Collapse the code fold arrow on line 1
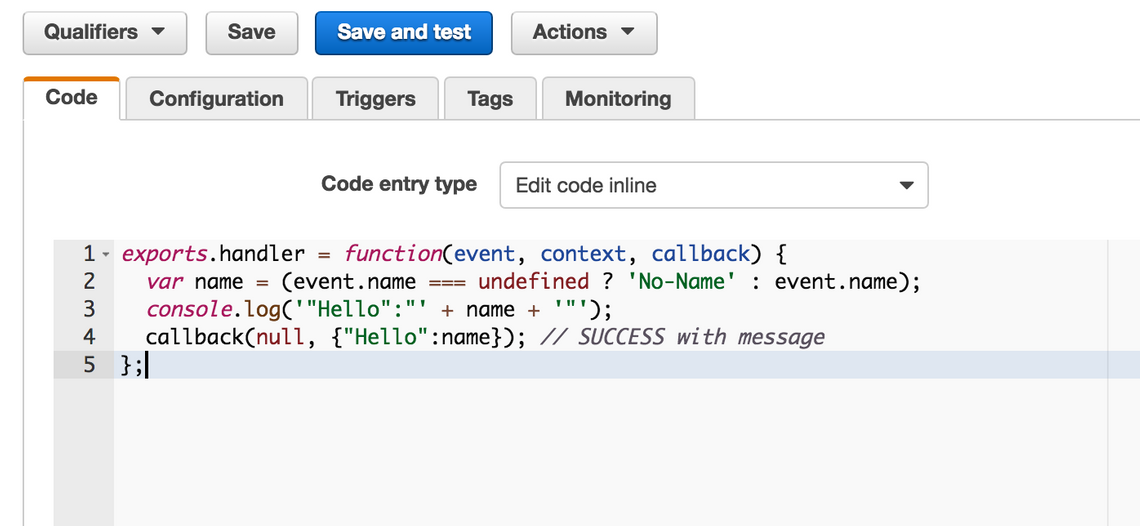This screenshot has width=1140, height=526. click(x=106, y=254)
